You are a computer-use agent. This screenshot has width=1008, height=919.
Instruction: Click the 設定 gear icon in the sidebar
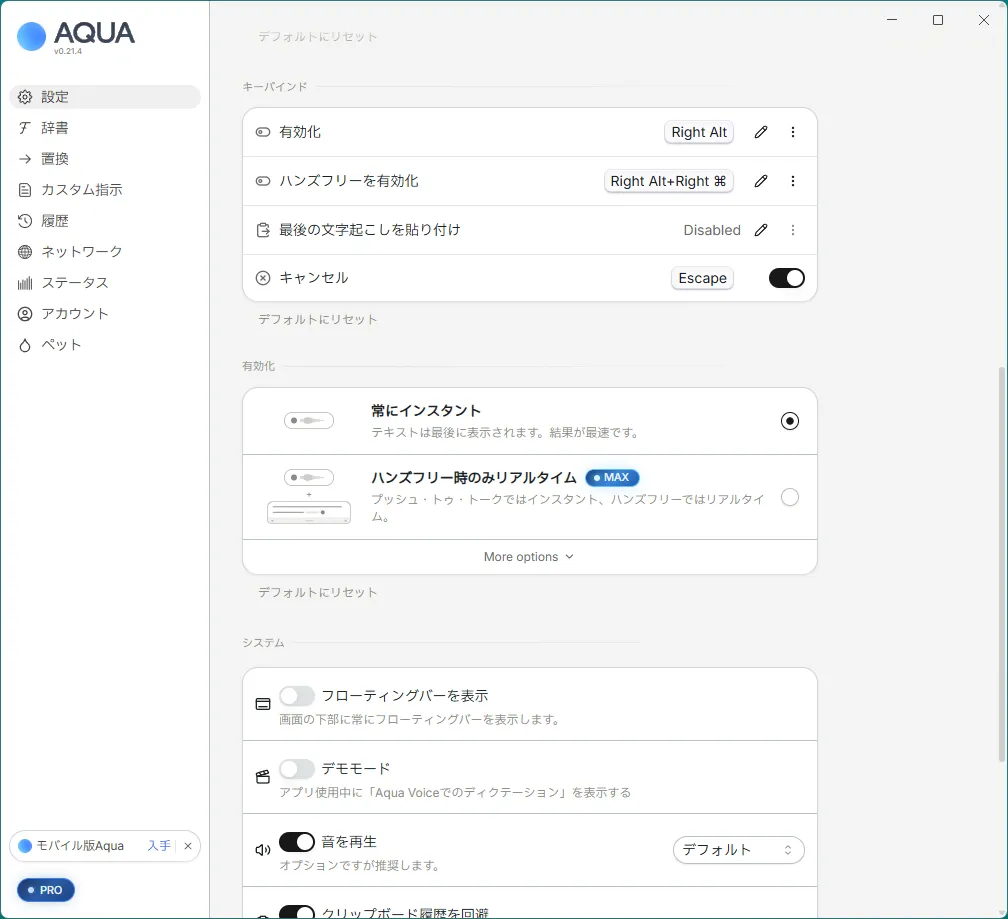pos(25,97)
